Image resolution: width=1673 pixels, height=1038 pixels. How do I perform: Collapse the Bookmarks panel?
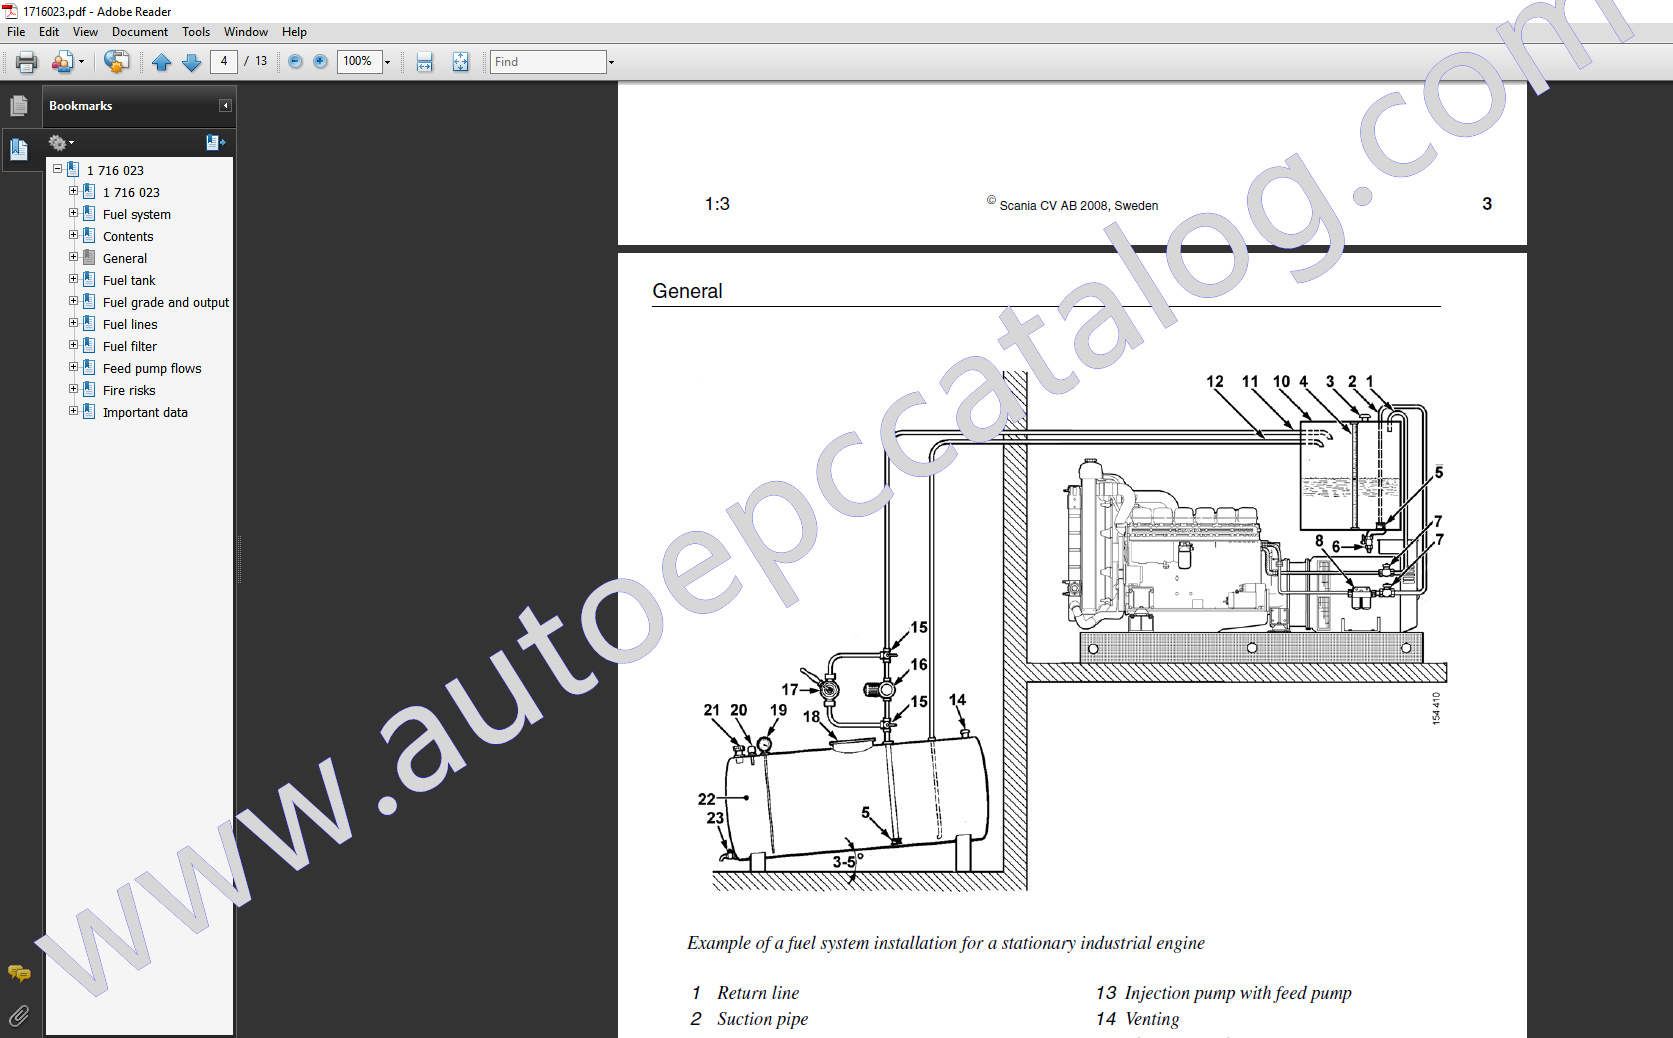pos(225,106)
